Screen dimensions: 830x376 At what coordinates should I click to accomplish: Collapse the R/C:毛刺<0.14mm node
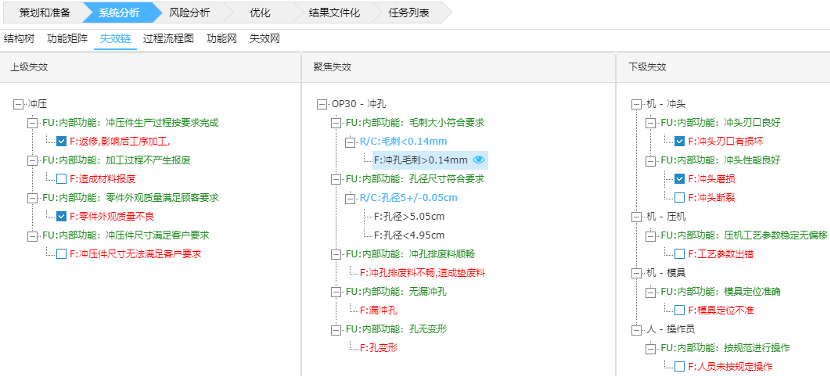[350, 142]
